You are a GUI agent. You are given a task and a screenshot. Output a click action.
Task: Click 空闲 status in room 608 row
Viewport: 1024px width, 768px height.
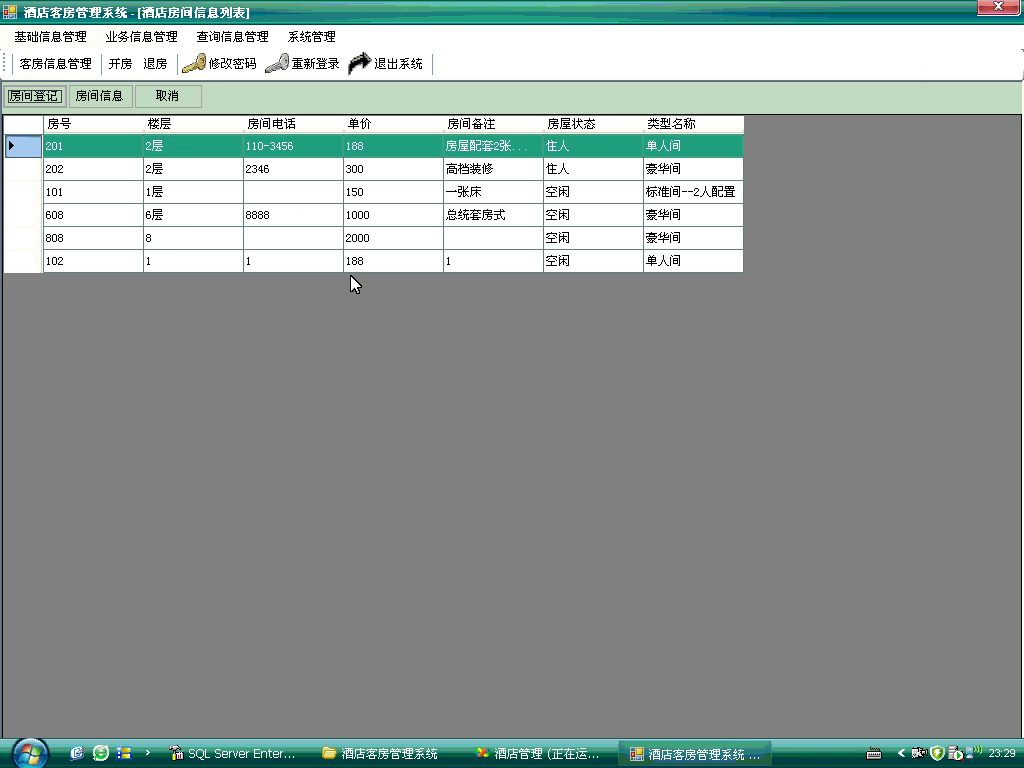(593, 215)
